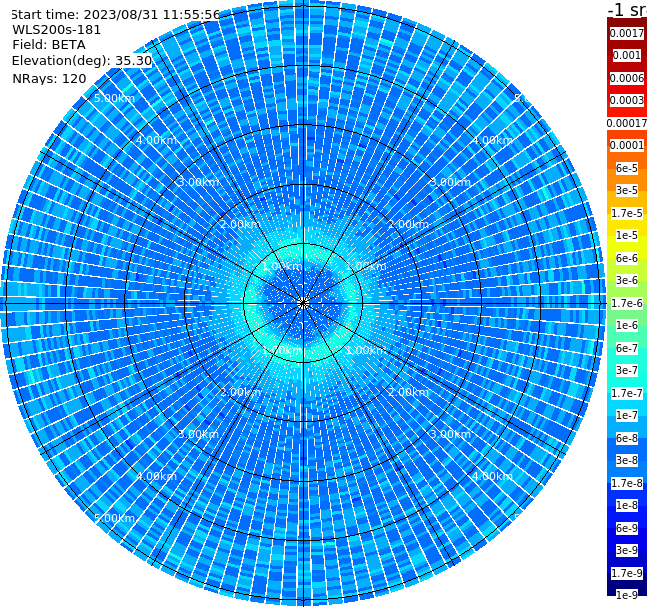
Task: Click the 6e-8 colorbar label
Action: 627,438
